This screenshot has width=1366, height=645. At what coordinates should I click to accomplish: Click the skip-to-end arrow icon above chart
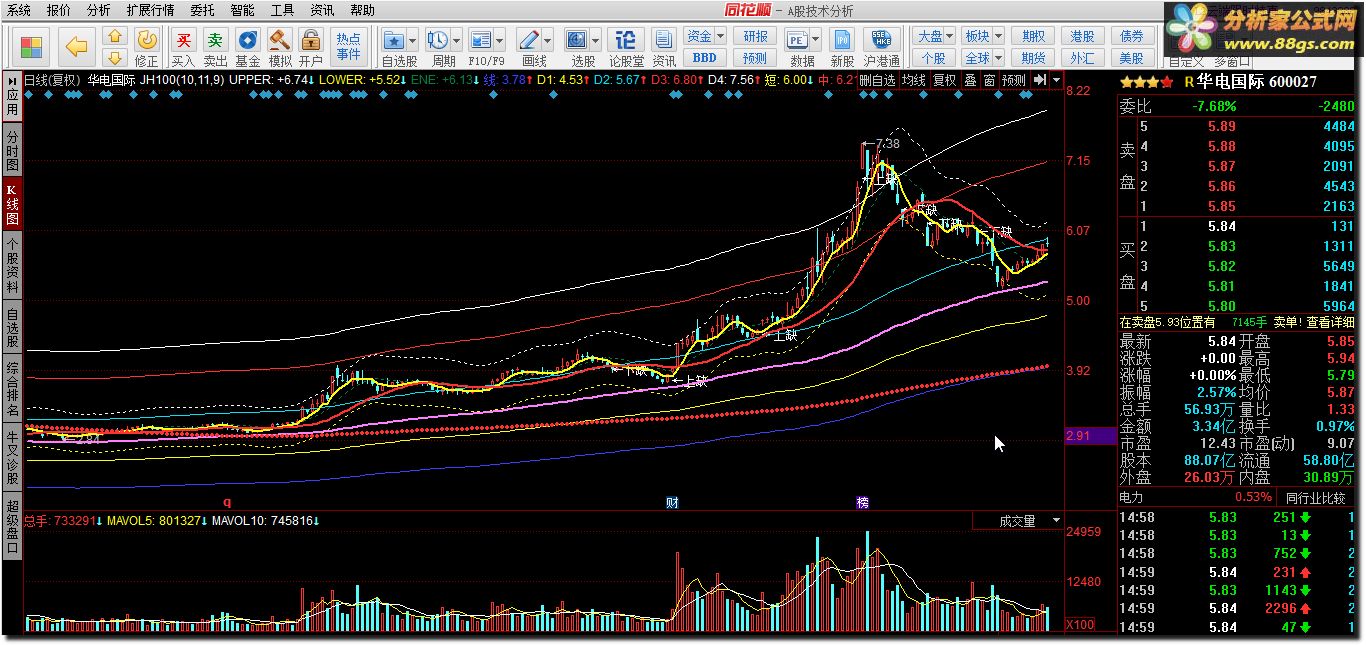pyautogui.click(x=1040, y=80)
